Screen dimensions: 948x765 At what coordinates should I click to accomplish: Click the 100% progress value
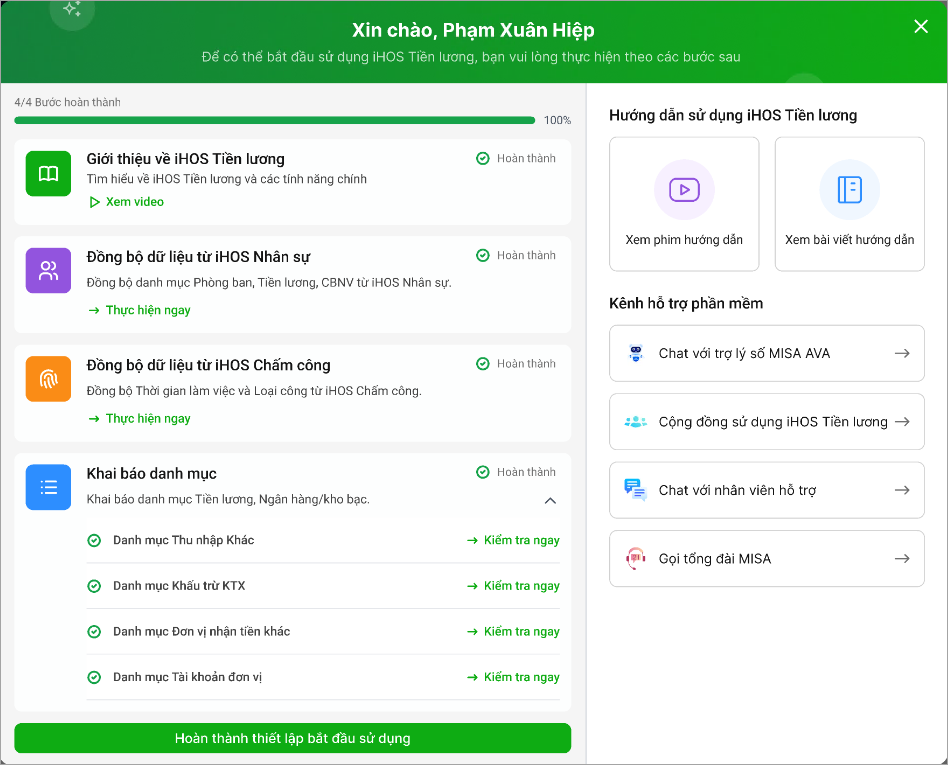point(557,120)
